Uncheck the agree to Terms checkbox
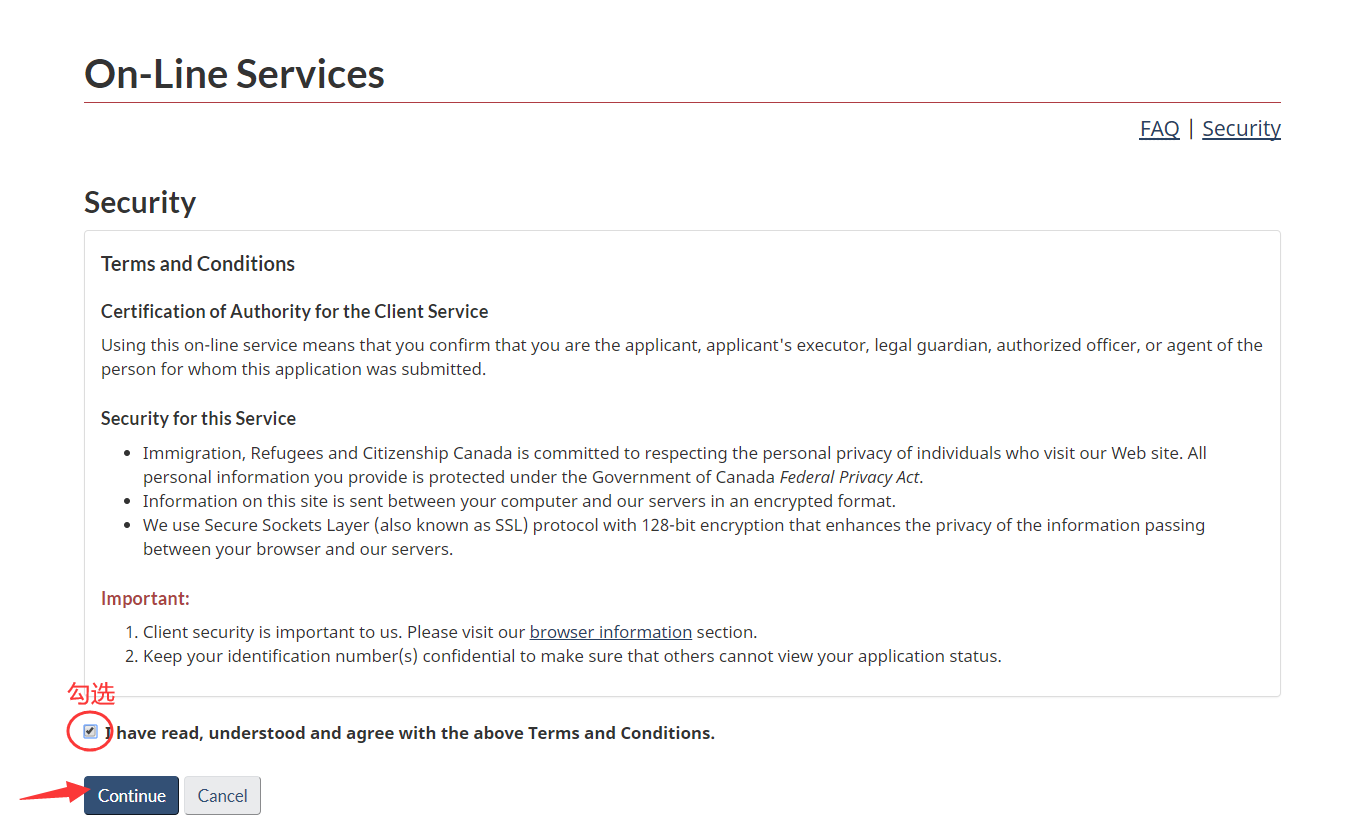 pyautogui.click(x=91, y=732)
